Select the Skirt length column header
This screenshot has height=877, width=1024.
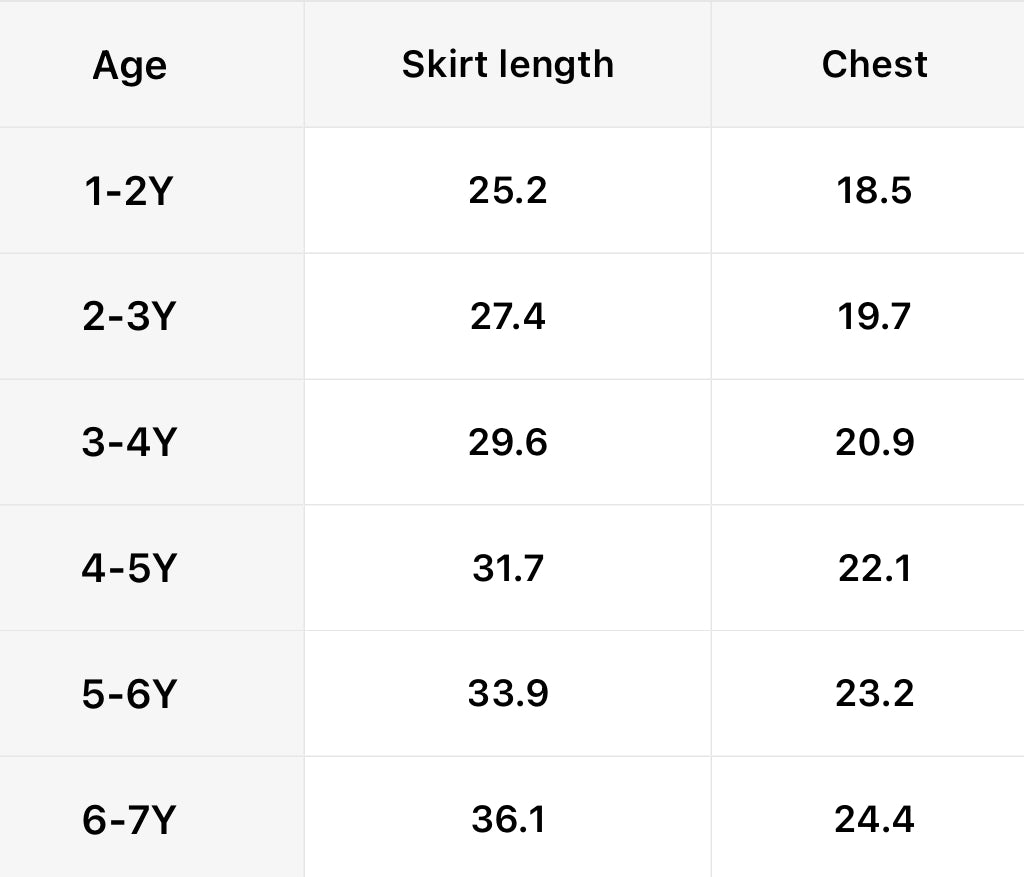pos(507,65)
